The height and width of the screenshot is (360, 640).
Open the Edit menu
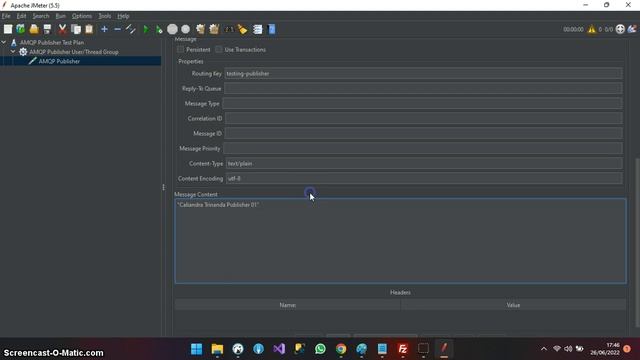coord(21,16)
